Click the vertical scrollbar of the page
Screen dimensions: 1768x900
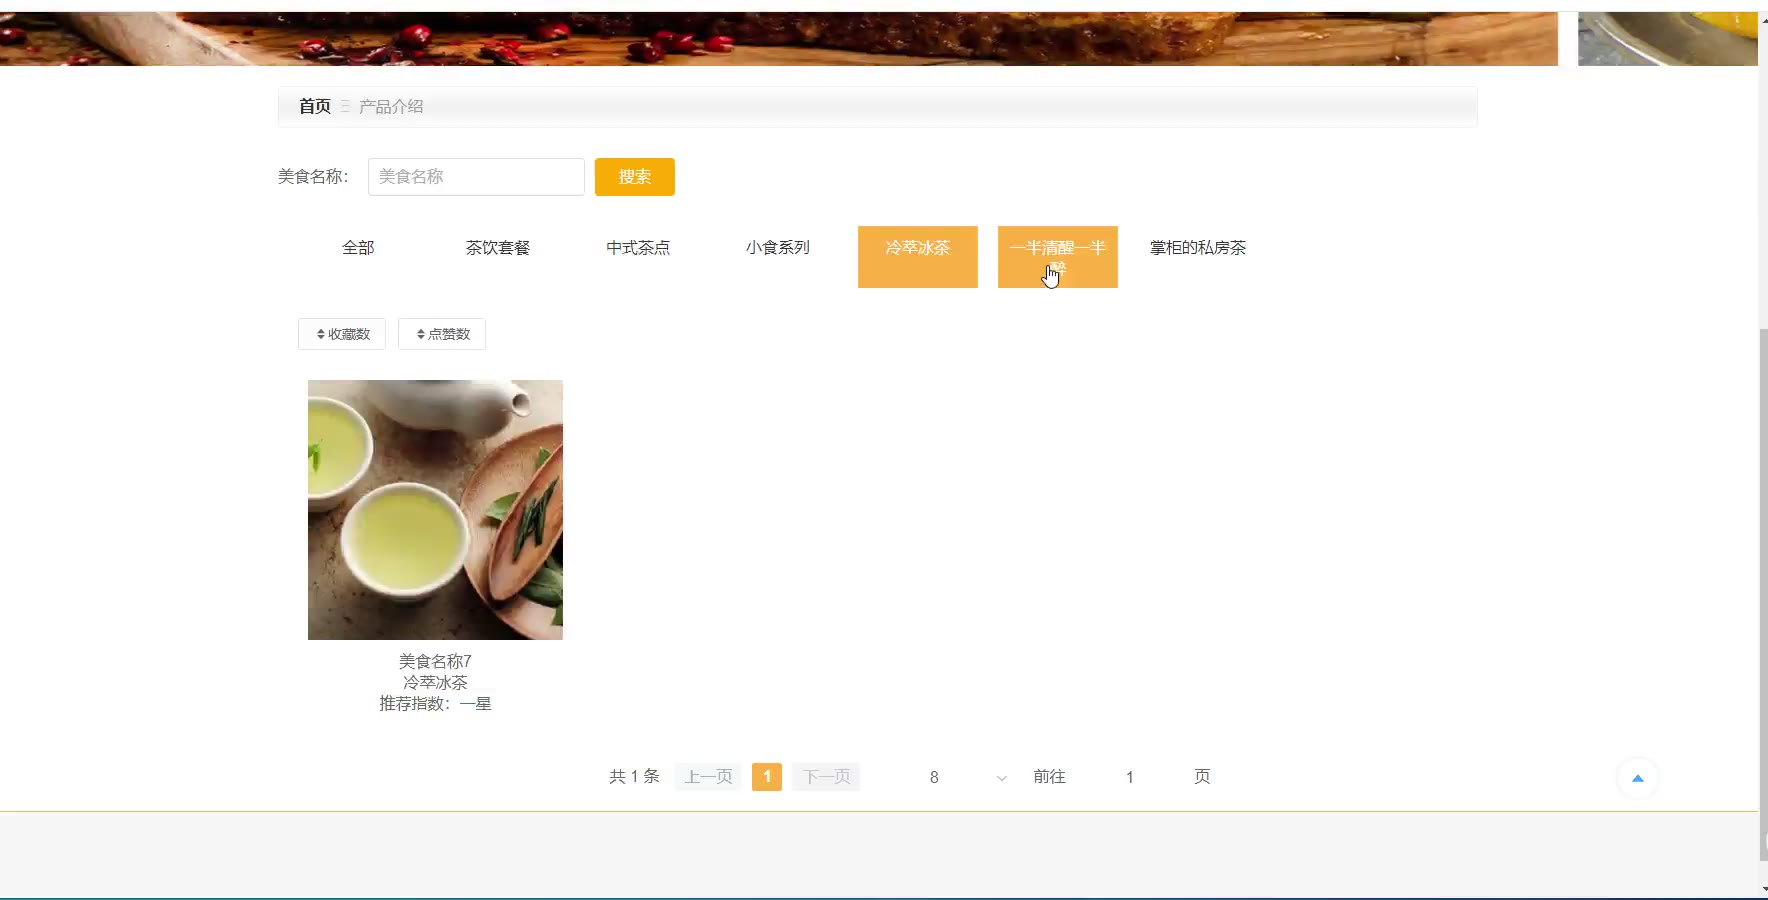pyautogui.click(x=1763, y=594)
